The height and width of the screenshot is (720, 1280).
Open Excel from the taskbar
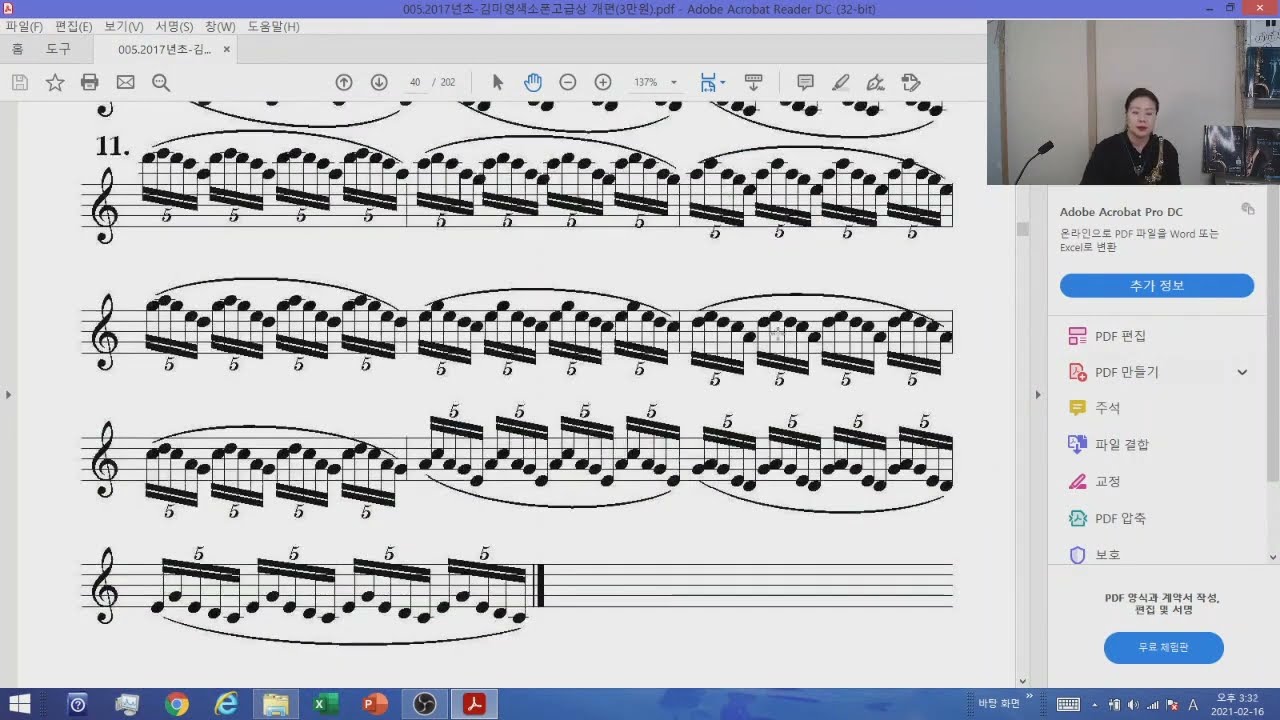(x=326, y=704)
